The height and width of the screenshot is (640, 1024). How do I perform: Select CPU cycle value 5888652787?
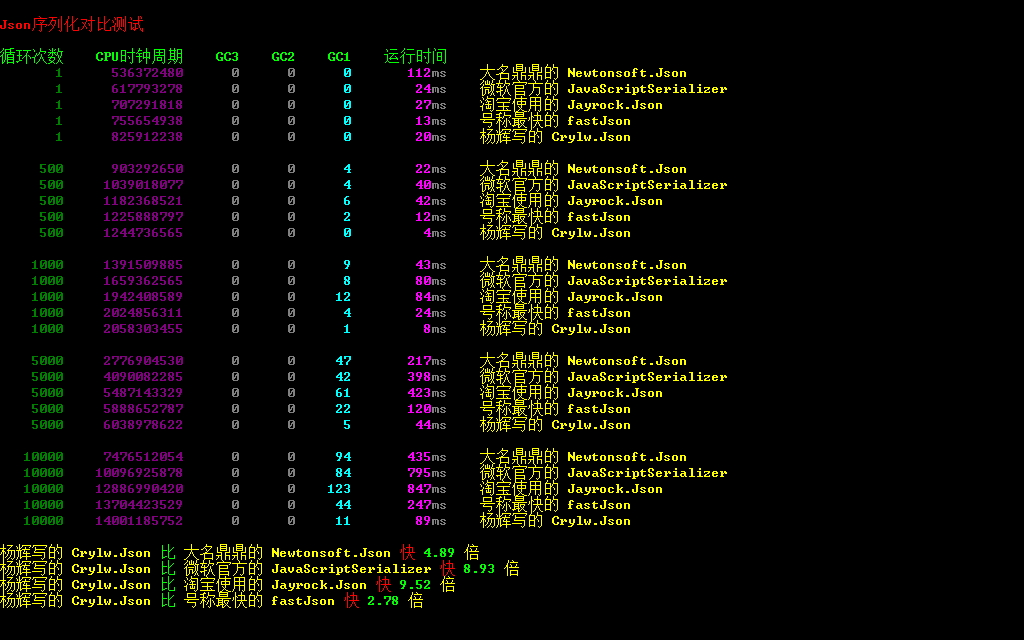click(143, 409)
